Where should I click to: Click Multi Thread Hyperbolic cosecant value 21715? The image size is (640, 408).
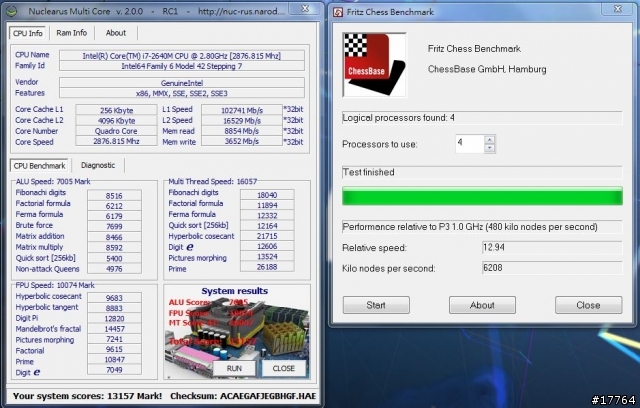coord(267,236)
